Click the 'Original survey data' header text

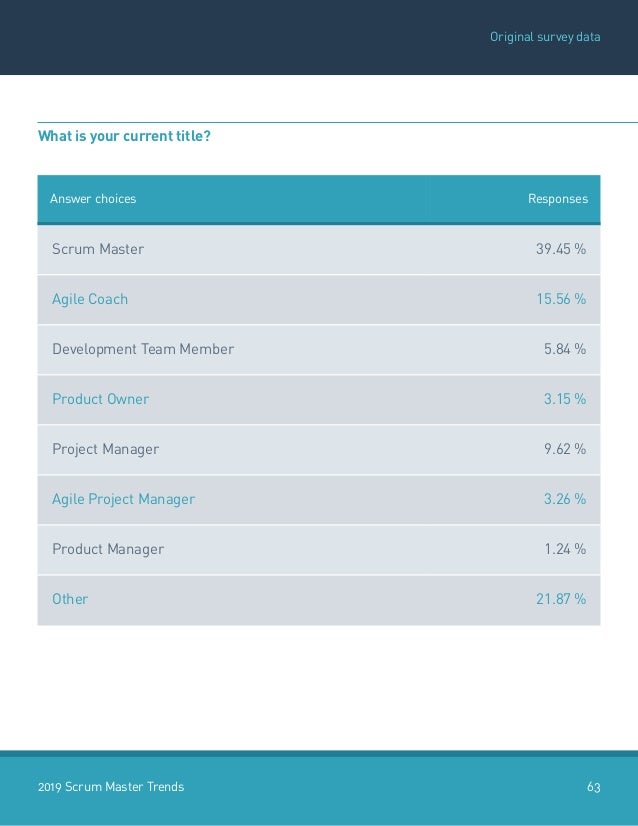545,37
